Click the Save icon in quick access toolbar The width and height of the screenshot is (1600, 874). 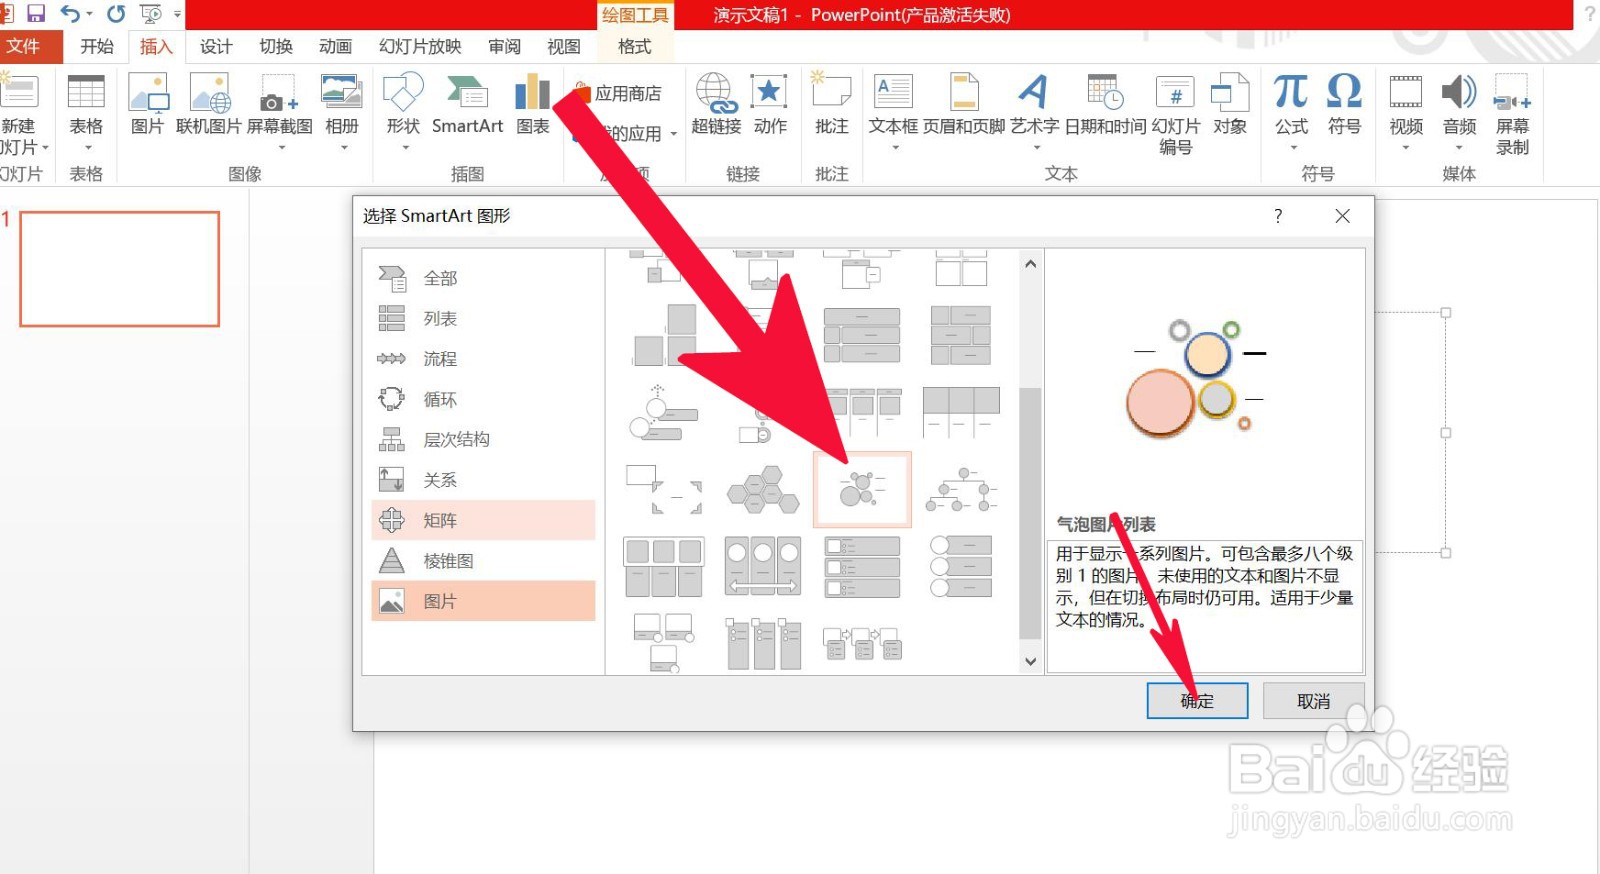click(36, 14)
